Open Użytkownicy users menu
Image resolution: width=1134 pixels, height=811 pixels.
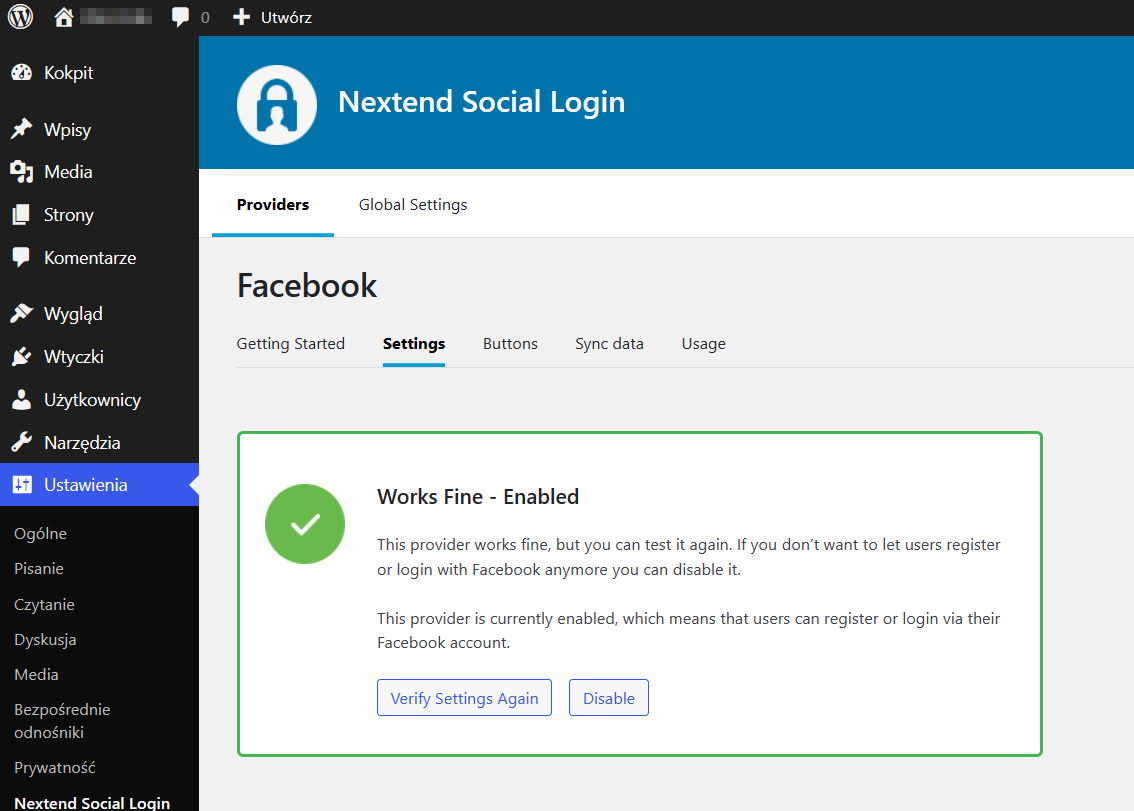click(93, 400)
